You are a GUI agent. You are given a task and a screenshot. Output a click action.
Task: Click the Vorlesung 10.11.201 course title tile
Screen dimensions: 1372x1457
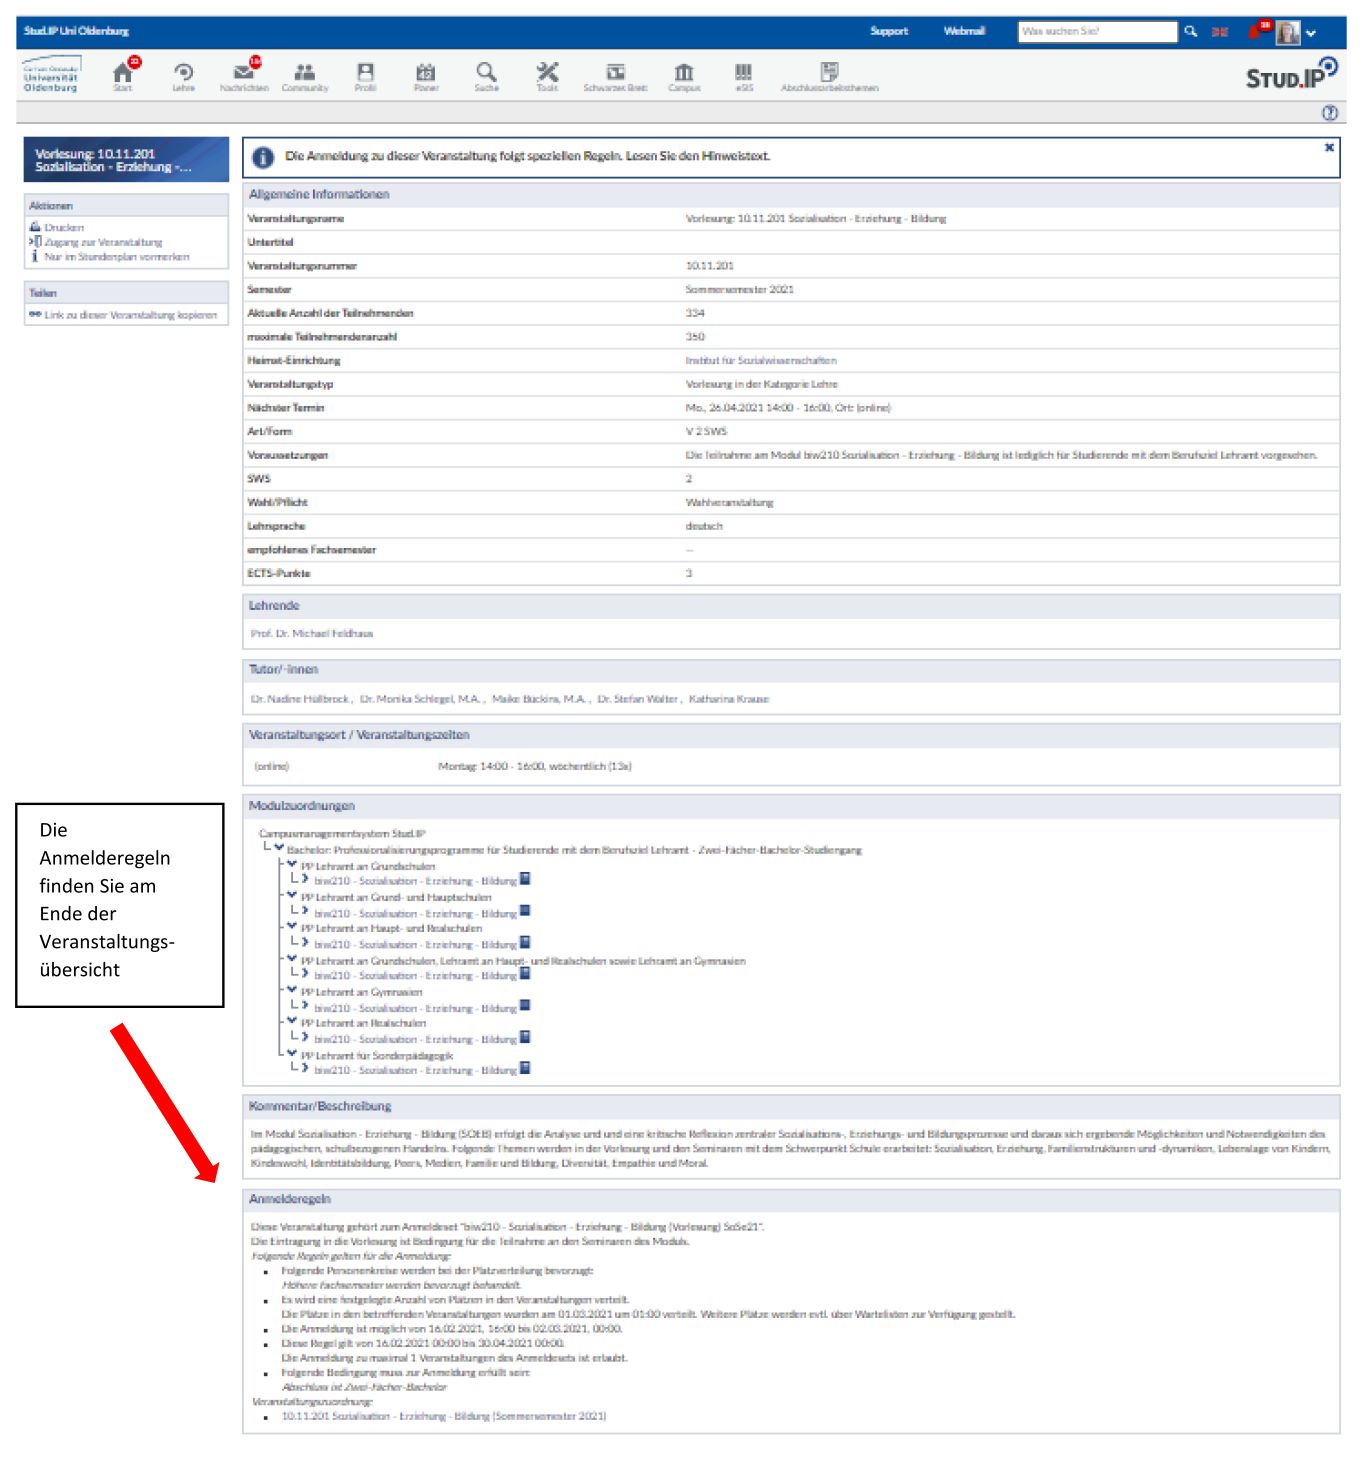[126, 159]
